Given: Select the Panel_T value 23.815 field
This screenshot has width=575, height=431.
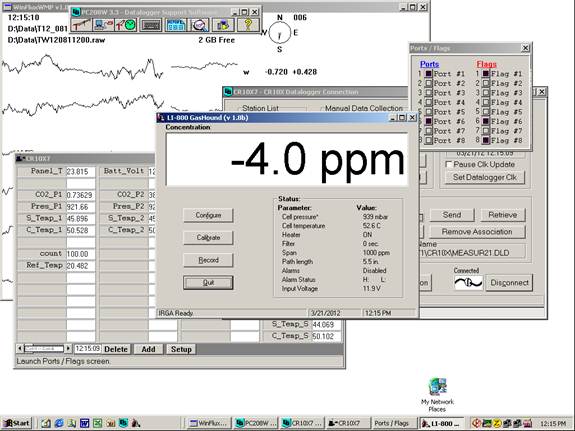Looking at the screenshot, I should tap(80, 172).
